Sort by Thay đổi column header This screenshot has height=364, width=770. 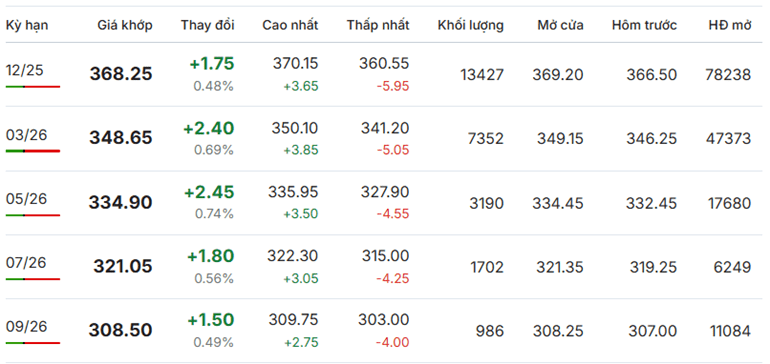tap(207, 26)
